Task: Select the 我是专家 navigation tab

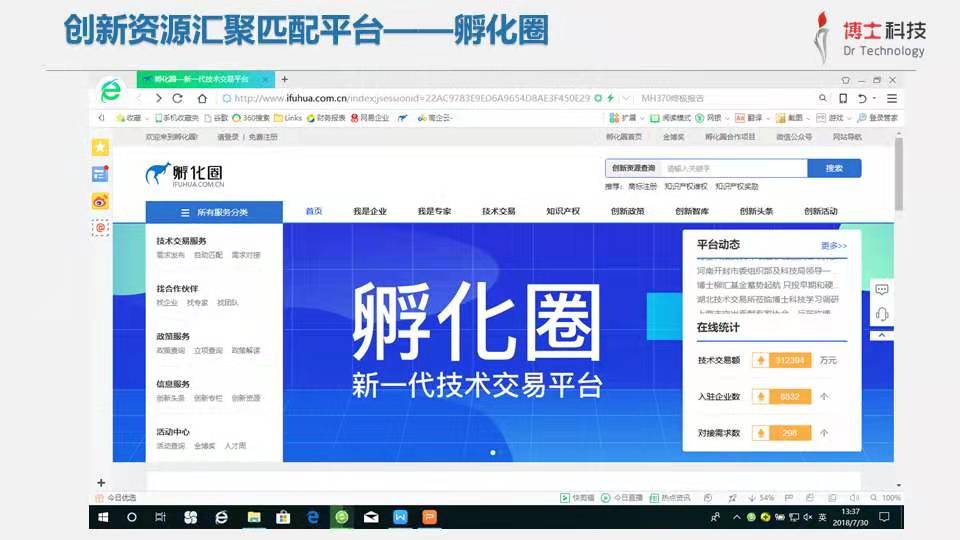Action: tap(434, 211)
